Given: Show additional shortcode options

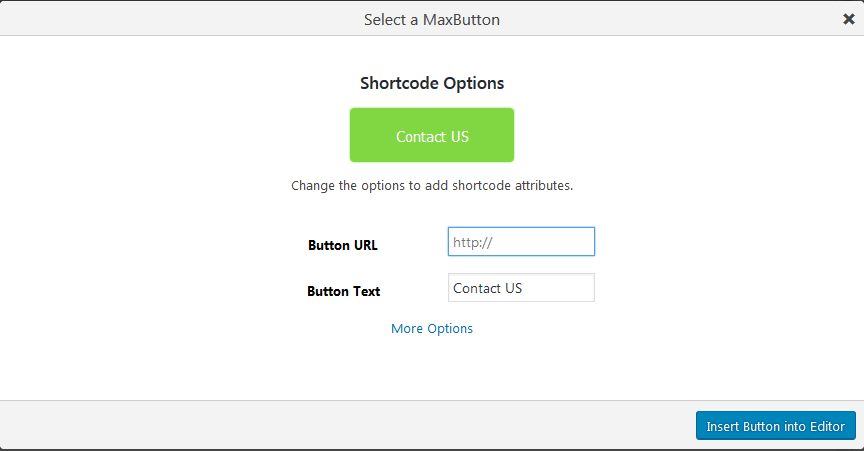Looking at the screenshot, I should tap(432, 328).
